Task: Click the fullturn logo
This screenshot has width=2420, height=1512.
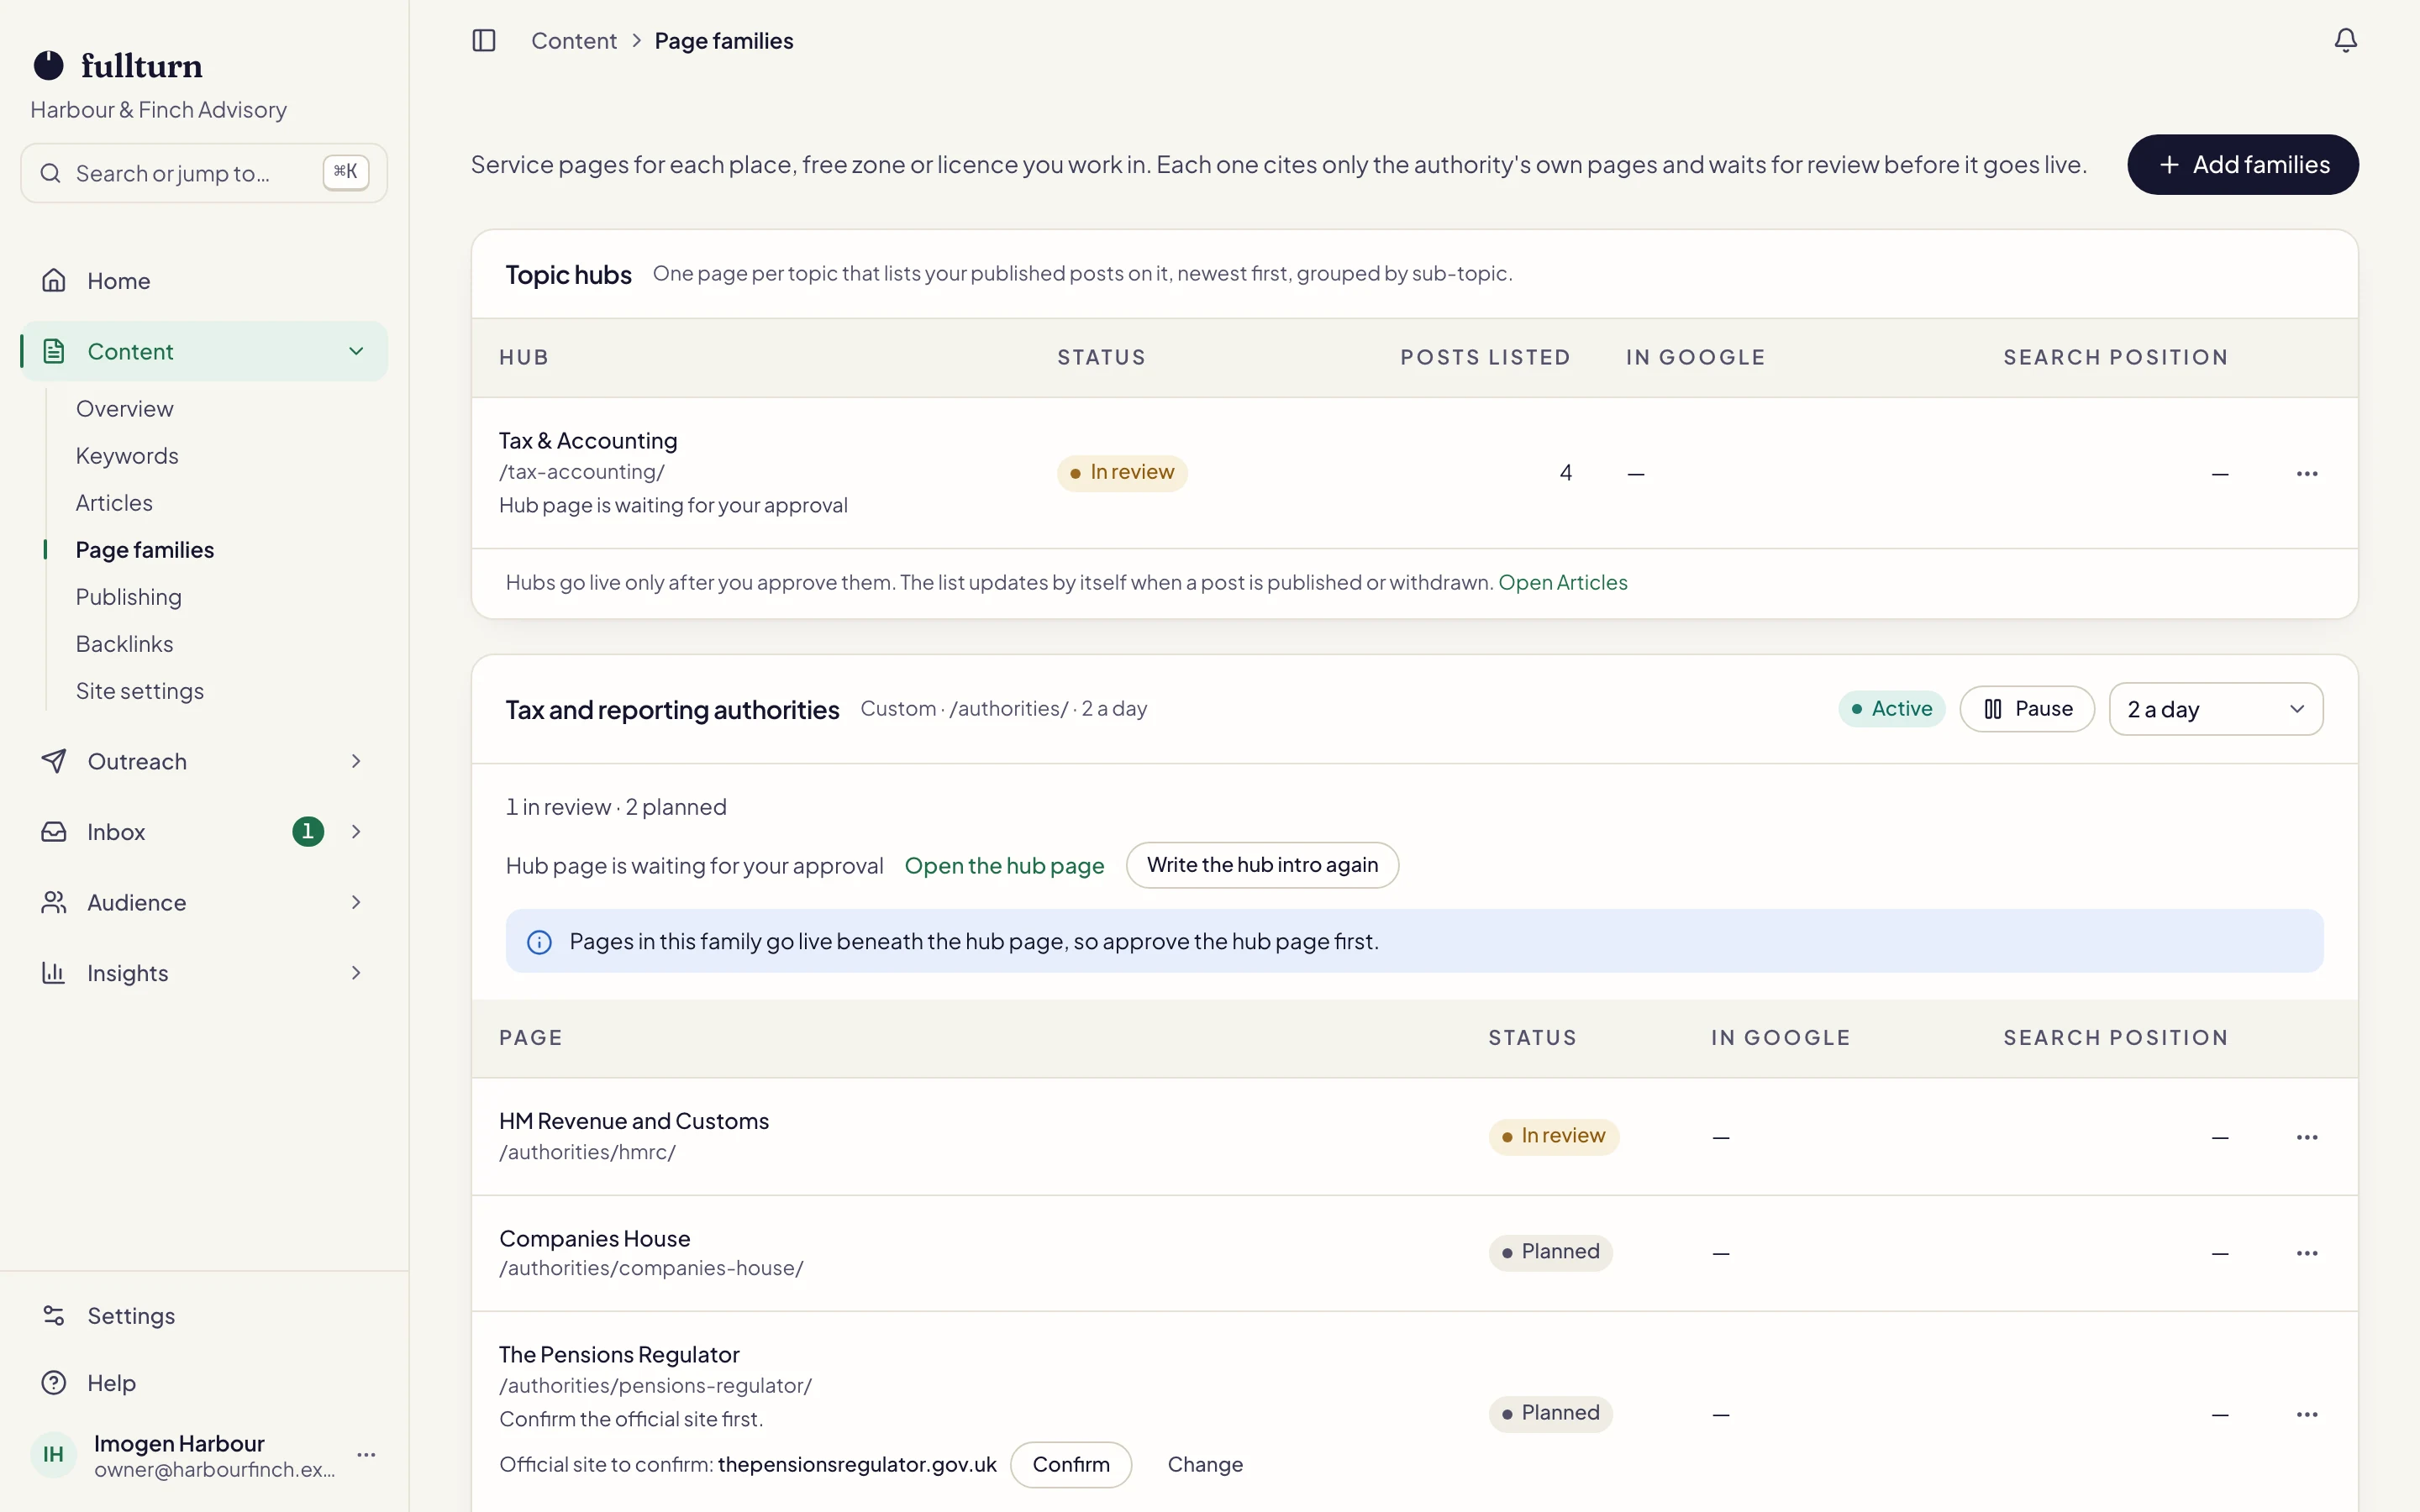Action: (x=118, y=66)
